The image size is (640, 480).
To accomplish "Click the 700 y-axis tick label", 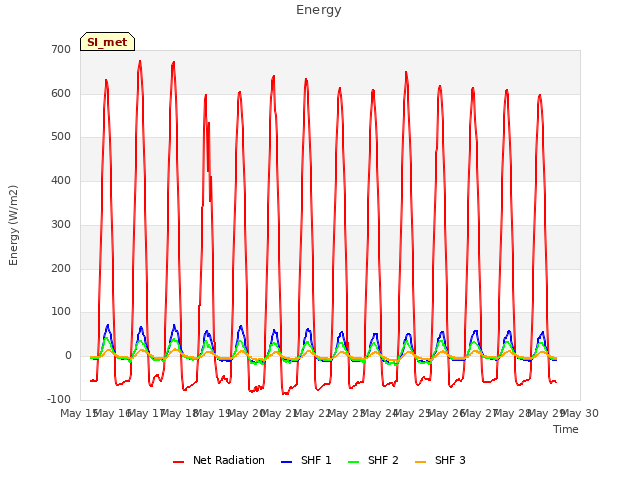I will pos(61,49).
